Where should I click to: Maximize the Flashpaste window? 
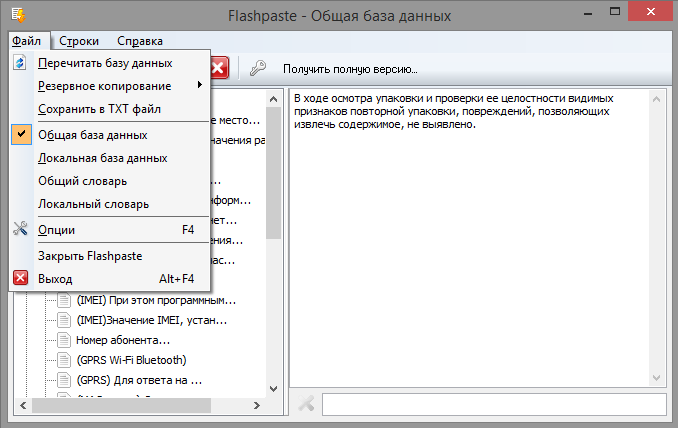coord(615,12)
